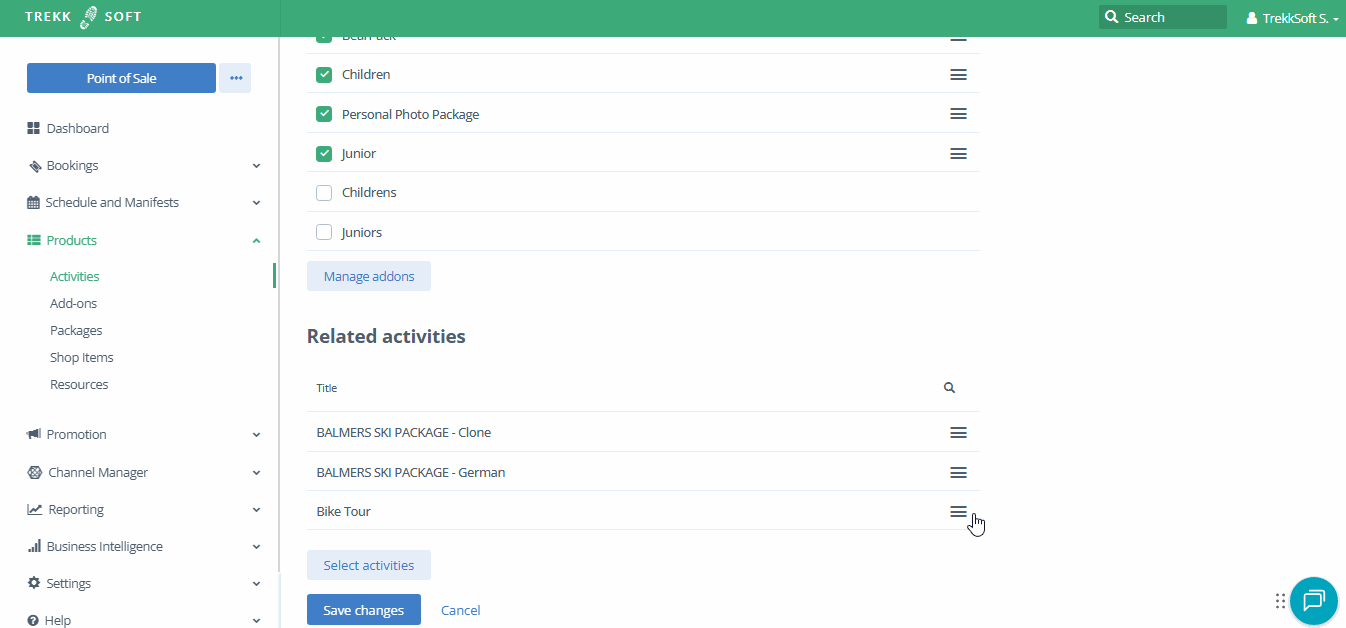Click the Reporting chart icon in sidebar

[x=33, y=509]
